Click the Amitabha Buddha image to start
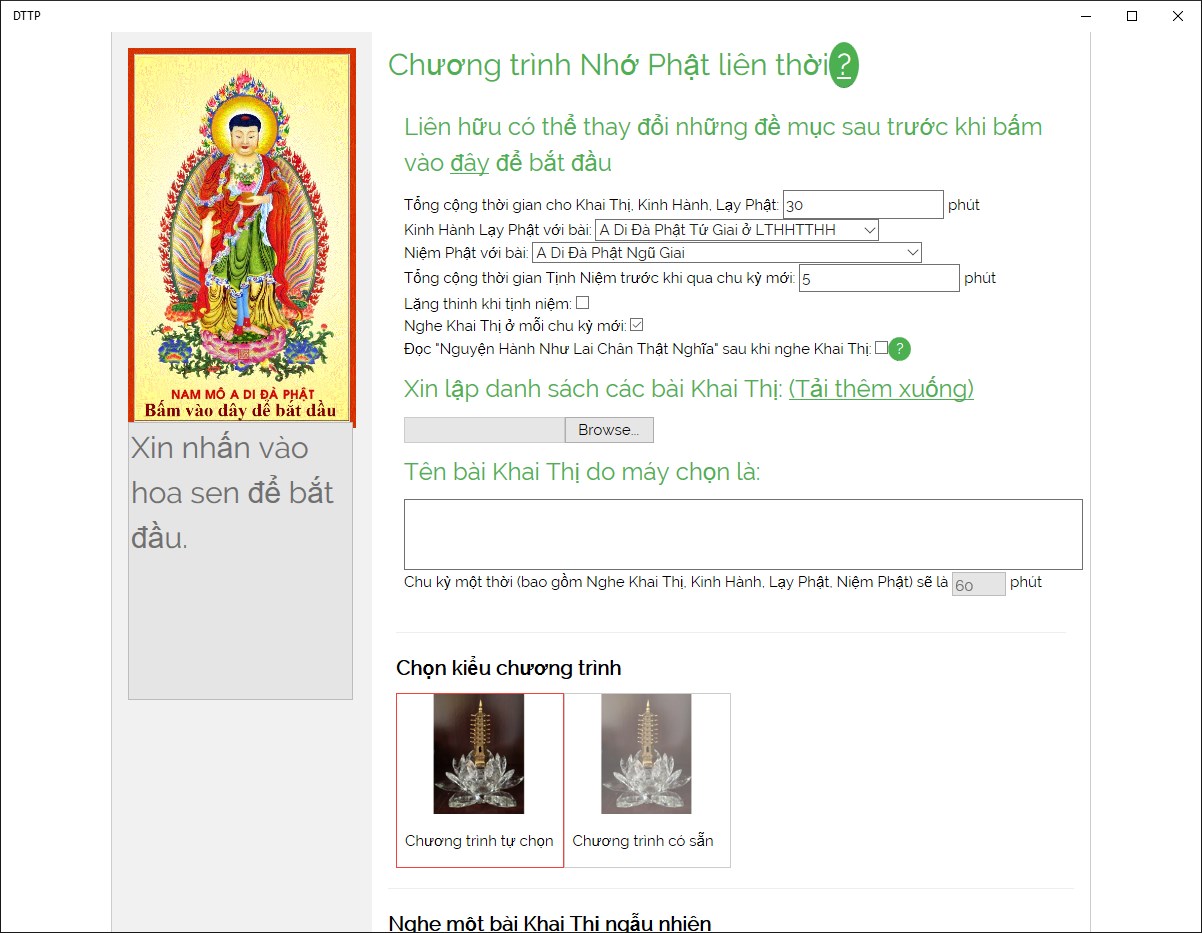 click(x=242, y=235)
